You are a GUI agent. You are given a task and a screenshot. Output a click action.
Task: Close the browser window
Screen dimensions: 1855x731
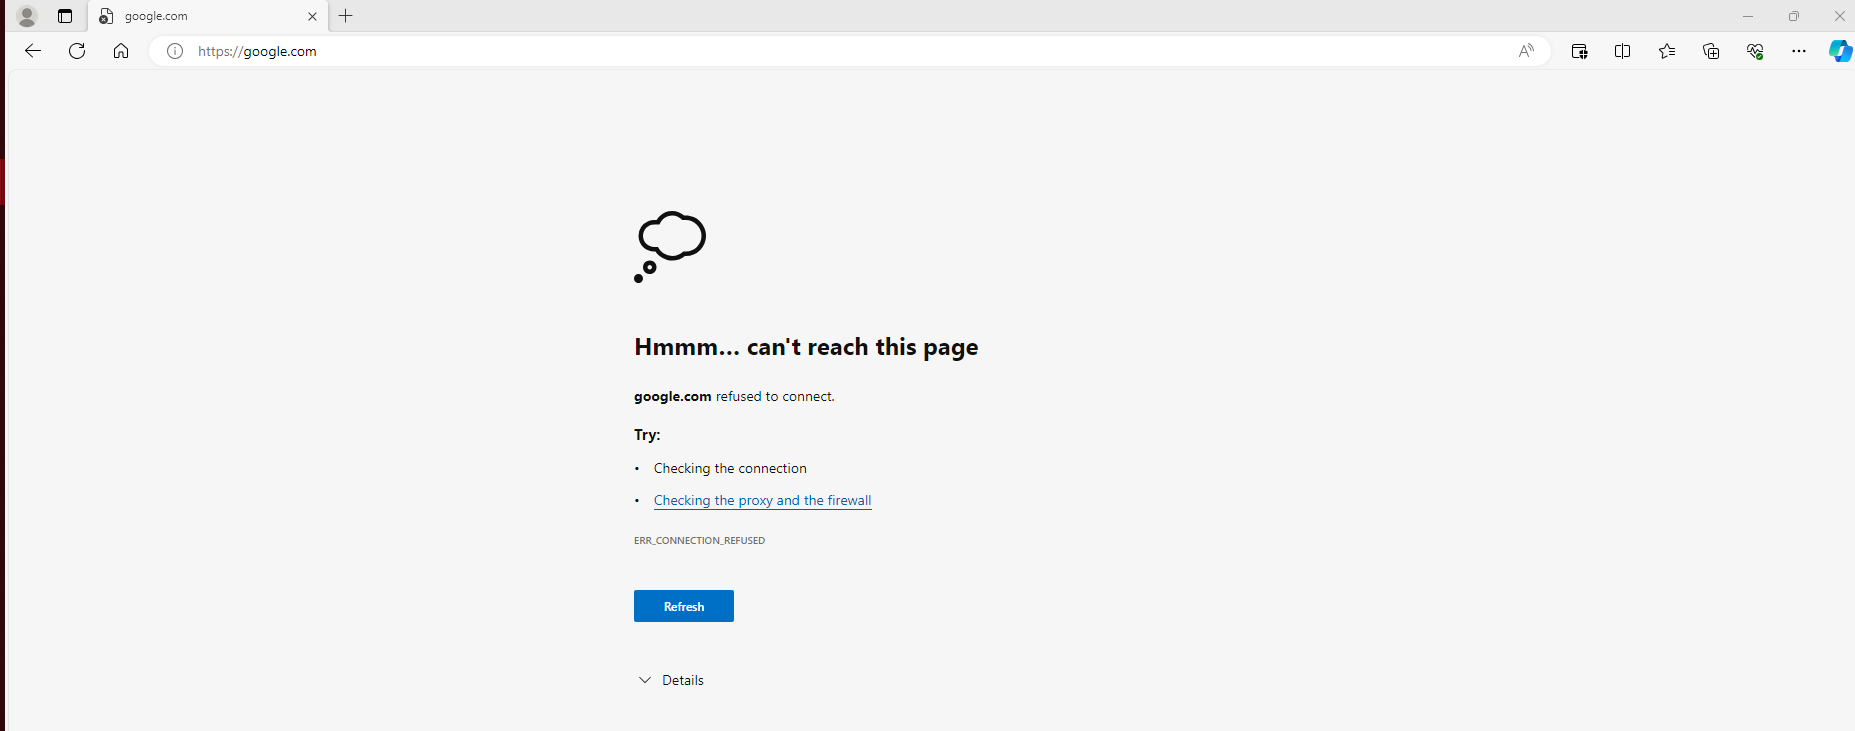(1839, 16)
